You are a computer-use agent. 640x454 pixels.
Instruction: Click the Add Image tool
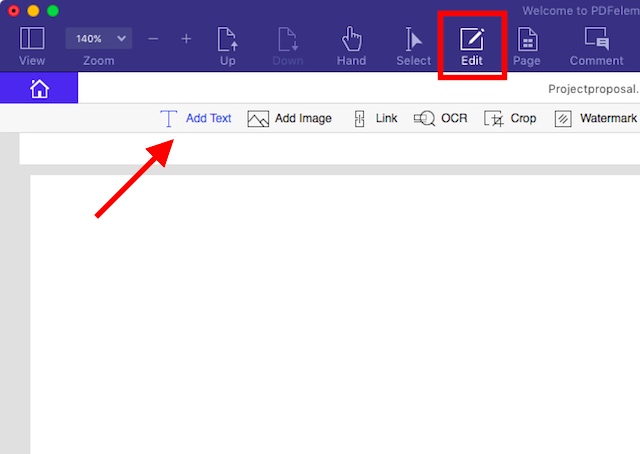point(289,118)
